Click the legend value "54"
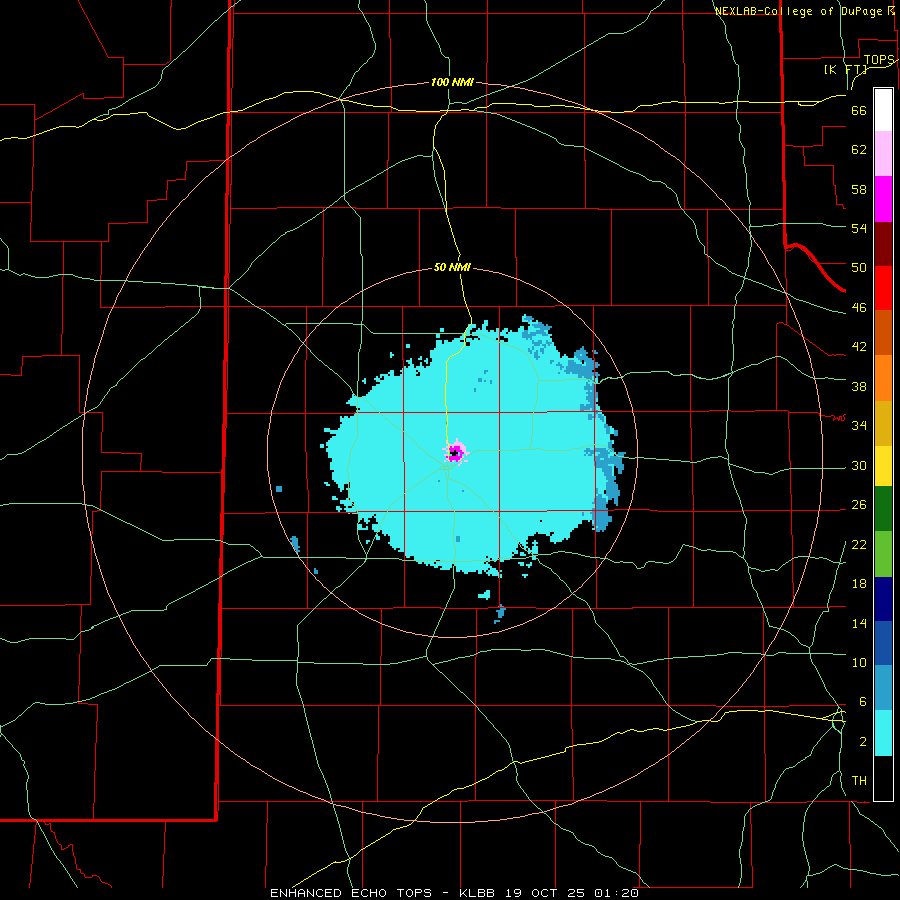900x900 pixels. point(859,228)
